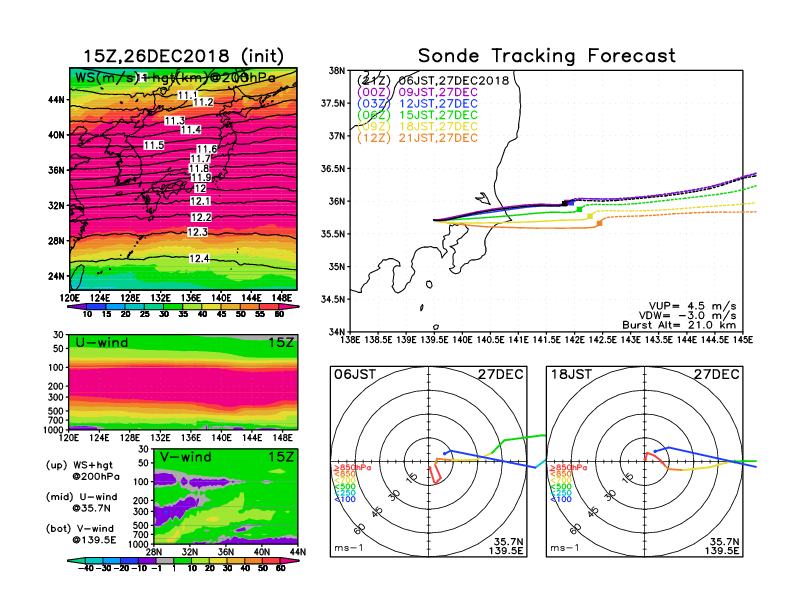Image resolution: width=792 pixels, height=612 pixels.
Task: Click the "28N" tick below V-wind plot
Action: click(x=154, y=552)
